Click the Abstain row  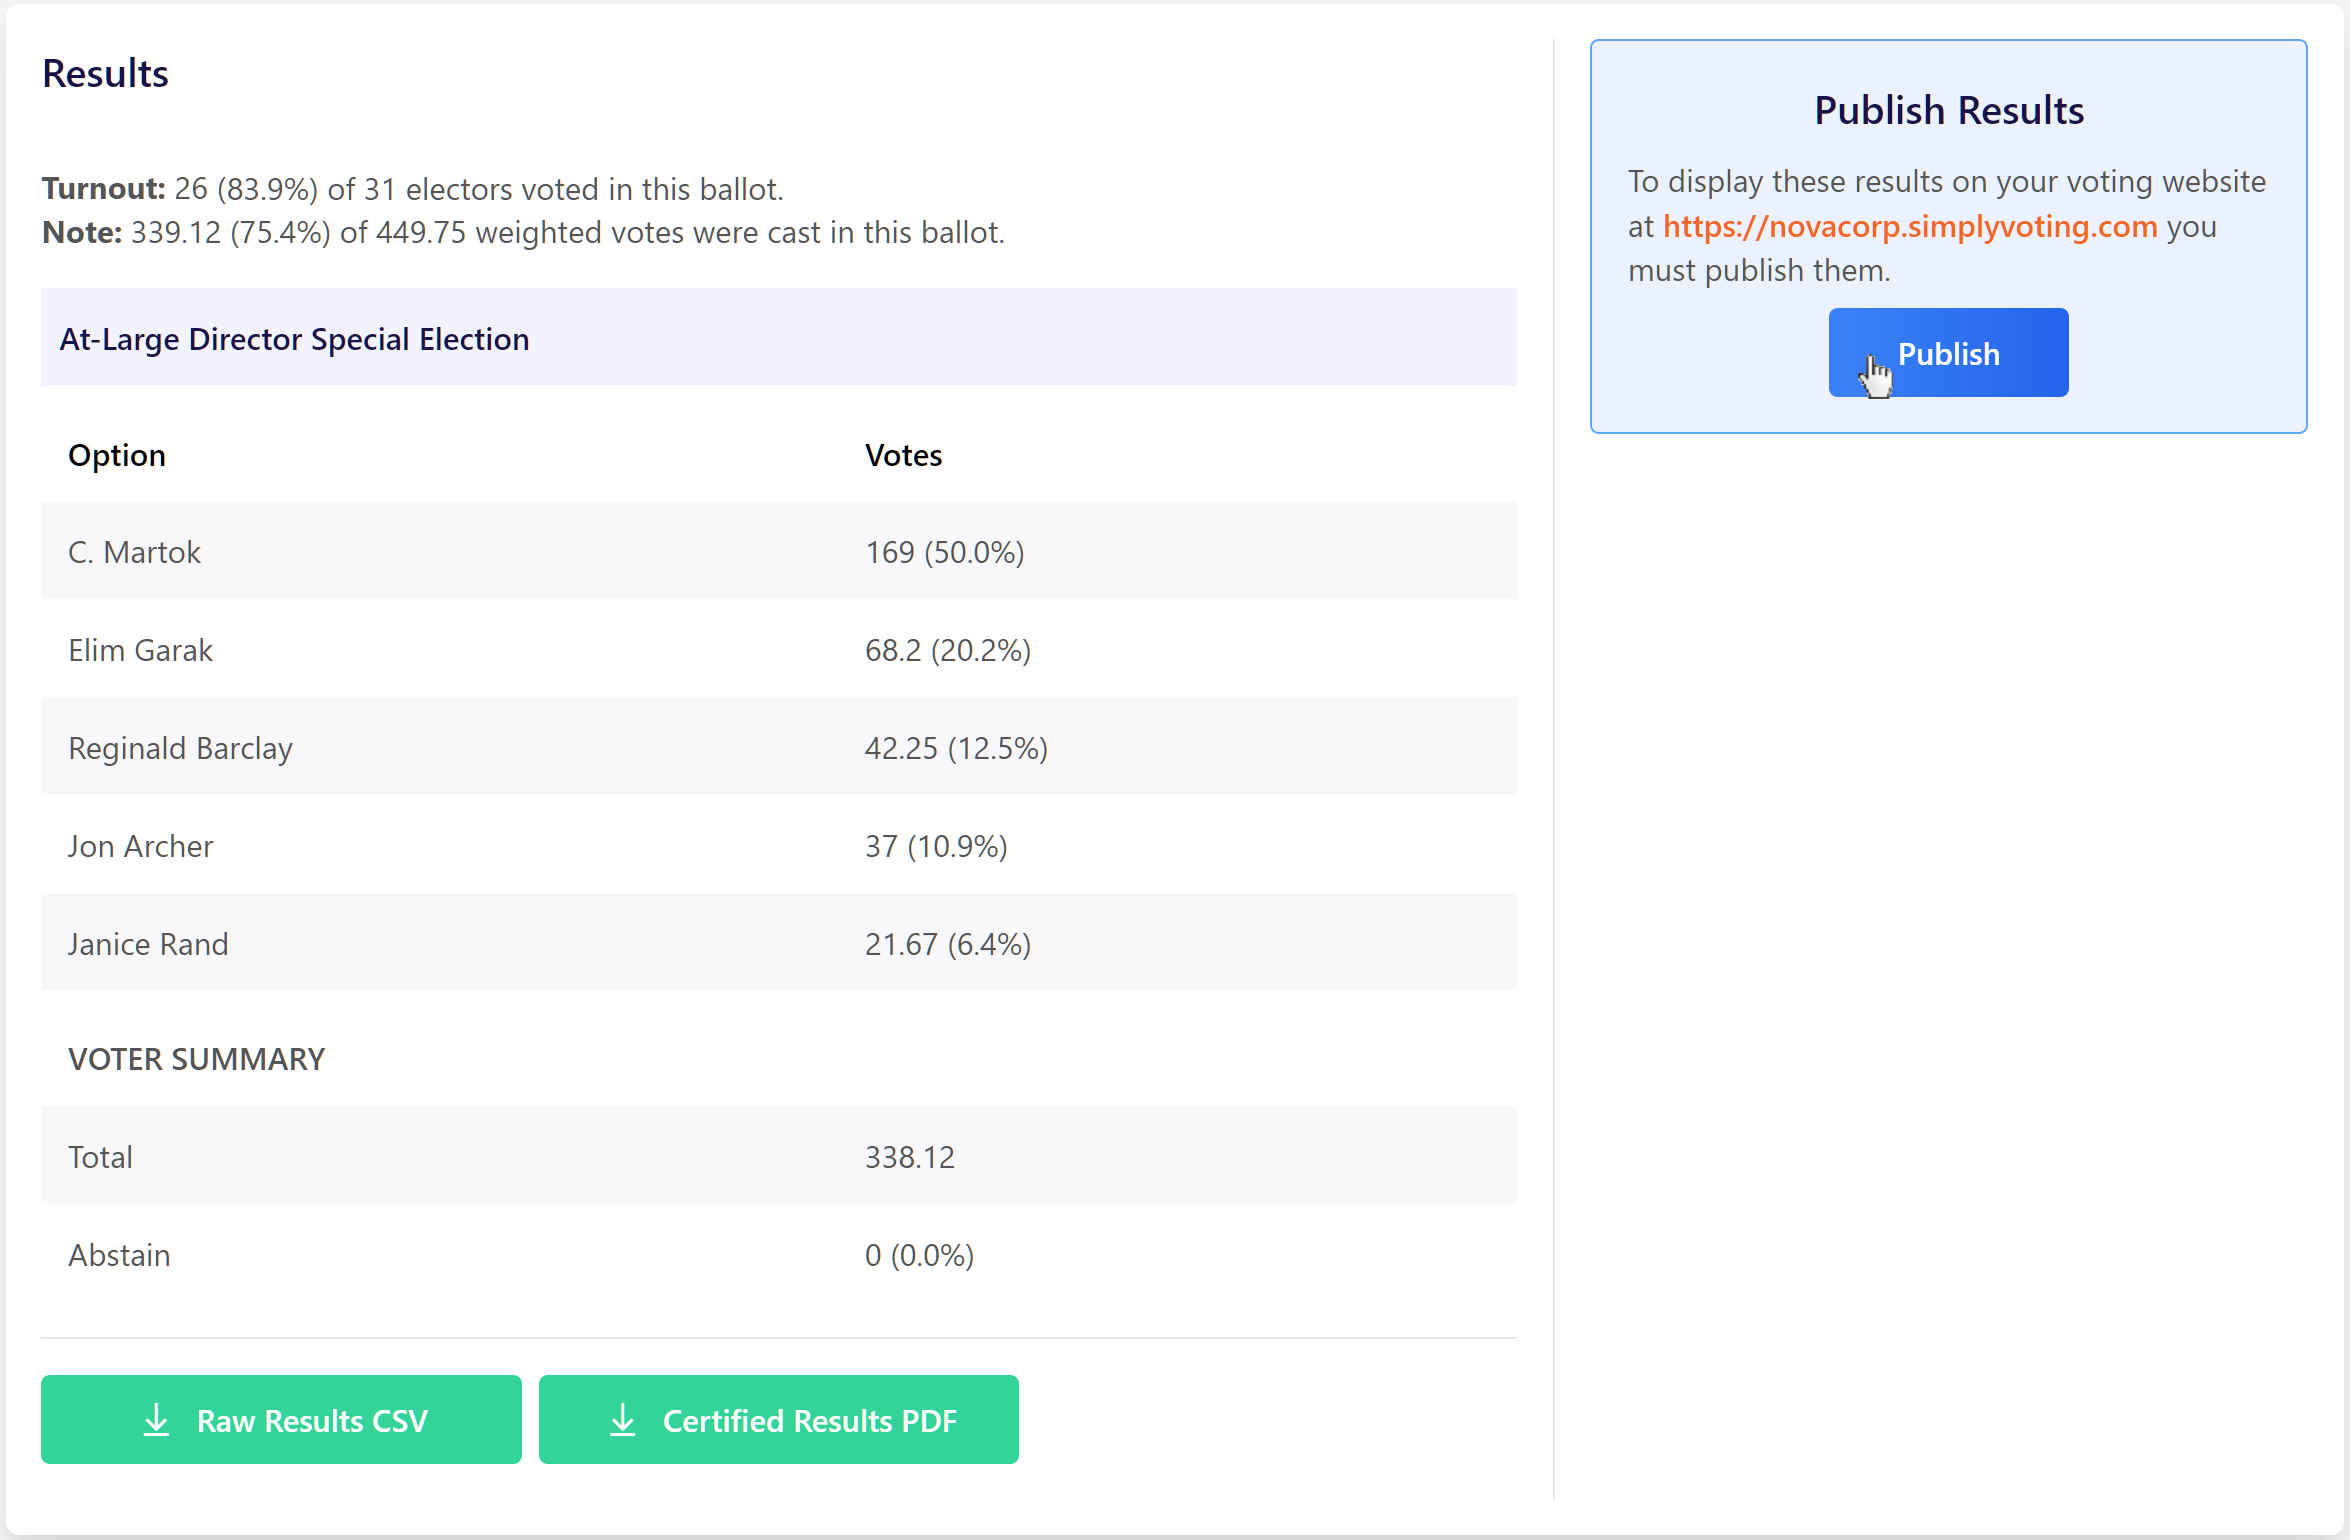pos(777,1255)
